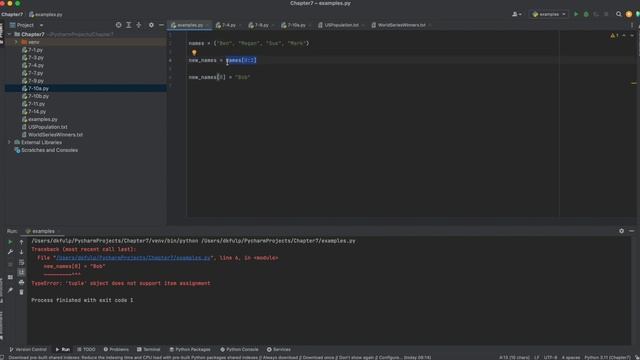Viewport: 640px width, 360px height.
Task: Click the yellow intention lightbulb in editor
Action: pos(194,52)
